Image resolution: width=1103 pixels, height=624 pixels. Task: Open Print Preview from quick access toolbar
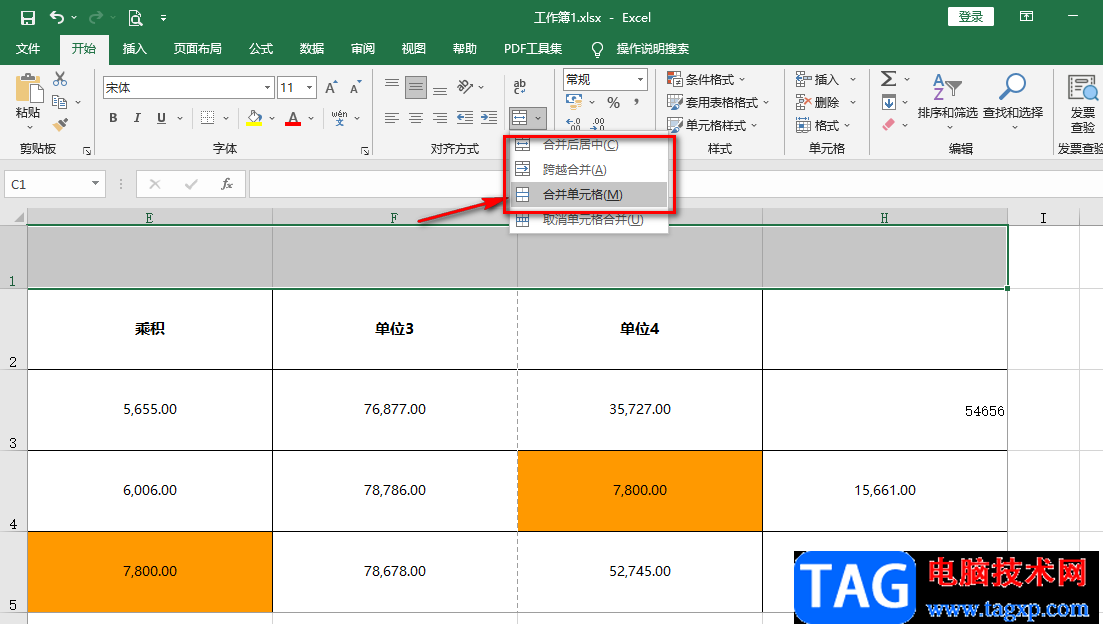[x=135, y=18]
